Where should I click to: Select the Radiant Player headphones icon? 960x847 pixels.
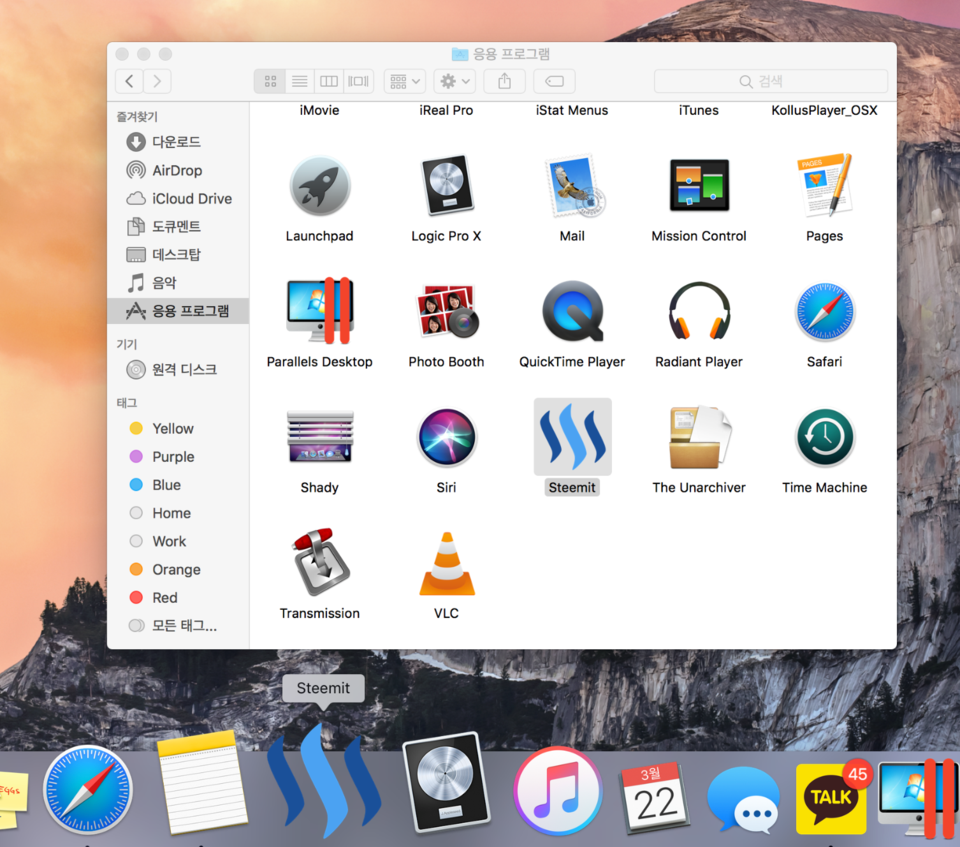[x=699, y=311]
